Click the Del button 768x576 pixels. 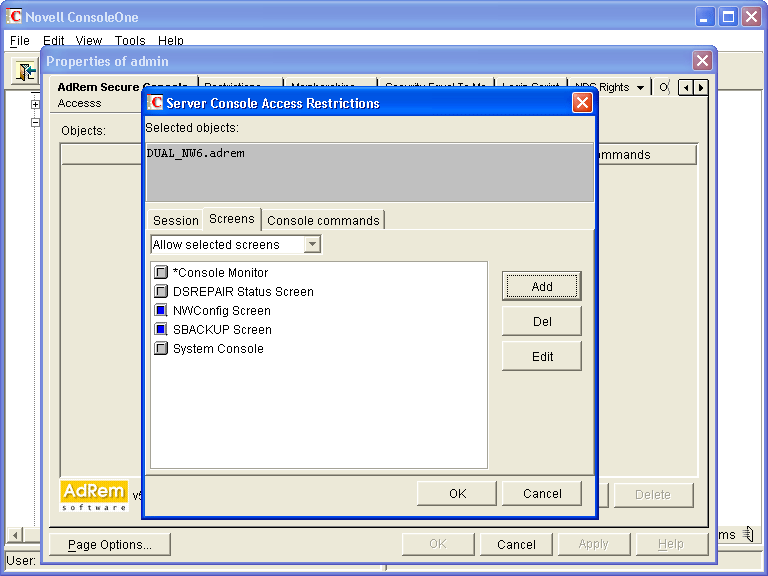(542, 321)
